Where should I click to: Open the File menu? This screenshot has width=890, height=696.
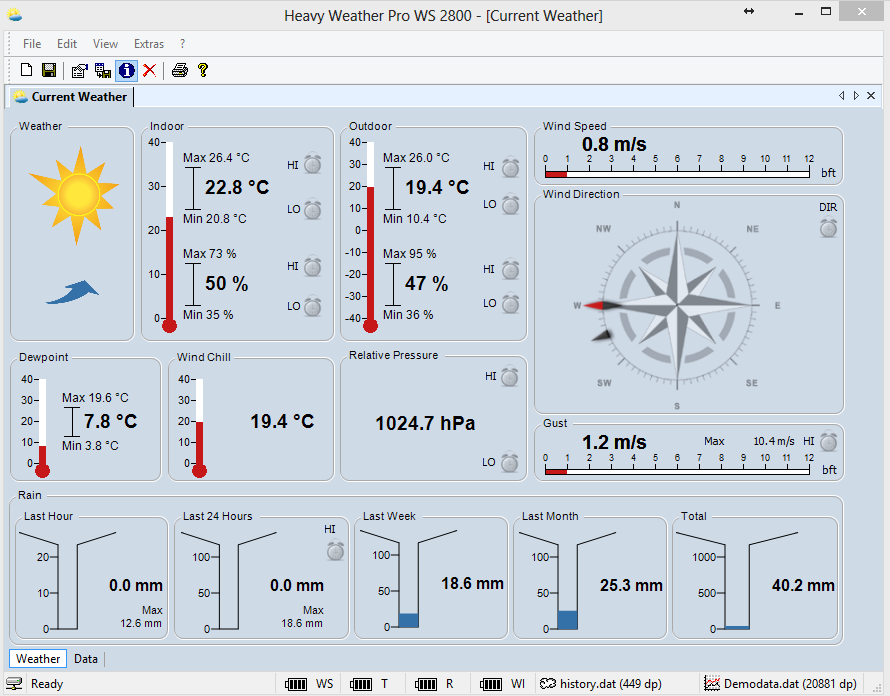click(32, 44)
